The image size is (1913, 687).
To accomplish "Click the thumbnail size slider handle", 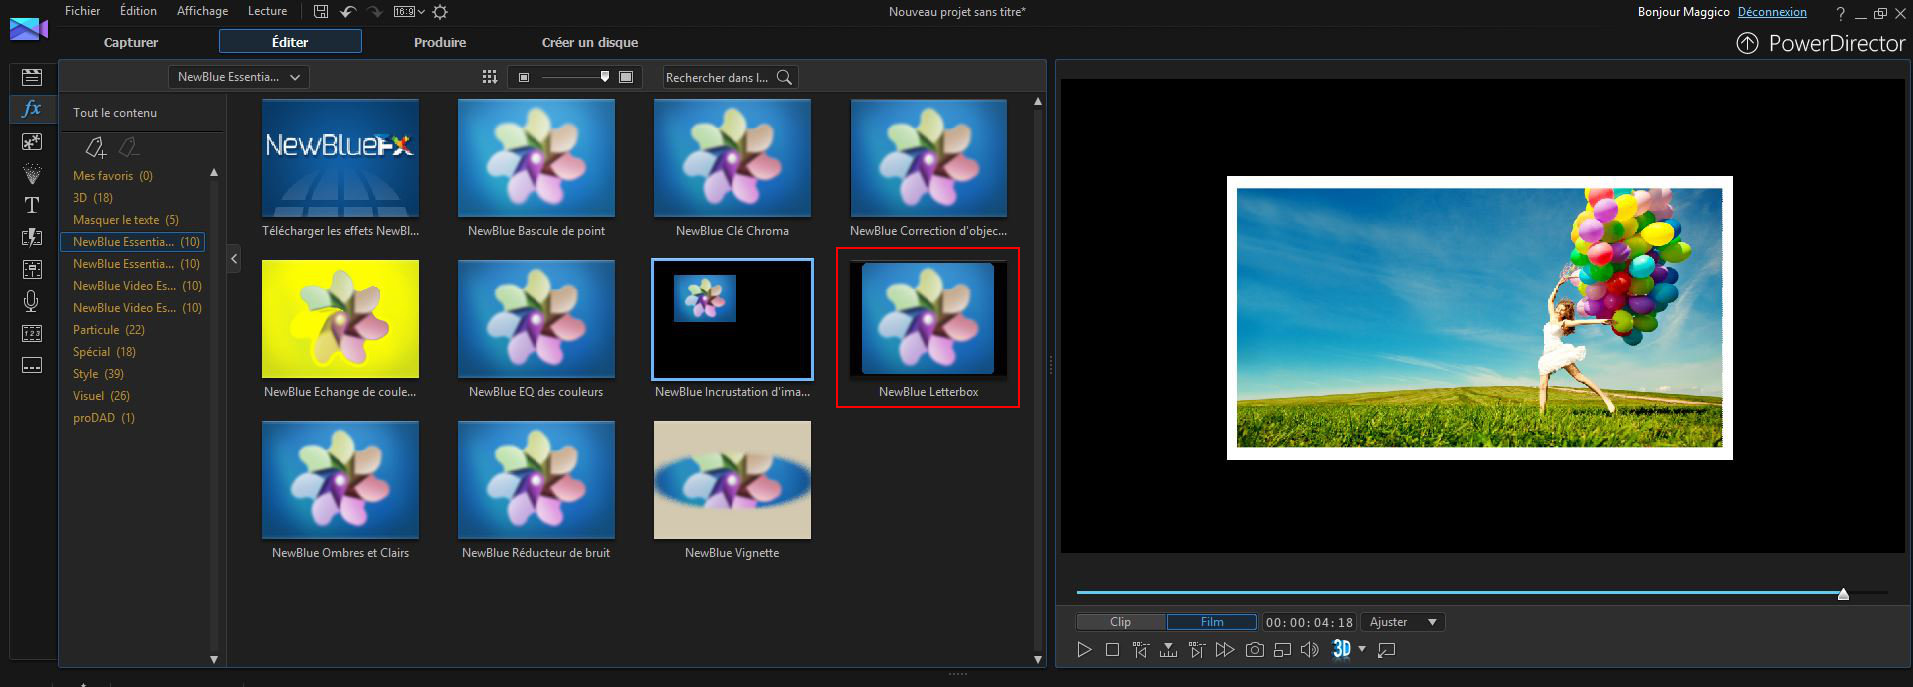I will 604,77.
